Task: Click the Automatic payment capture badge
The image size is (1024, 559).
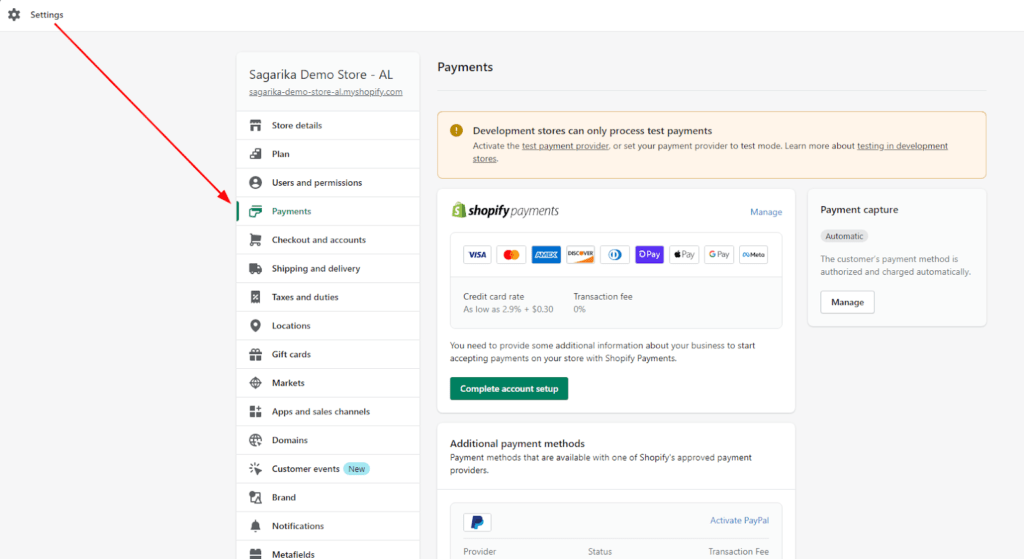Action: pyautogui.click(x=844, y=236)
